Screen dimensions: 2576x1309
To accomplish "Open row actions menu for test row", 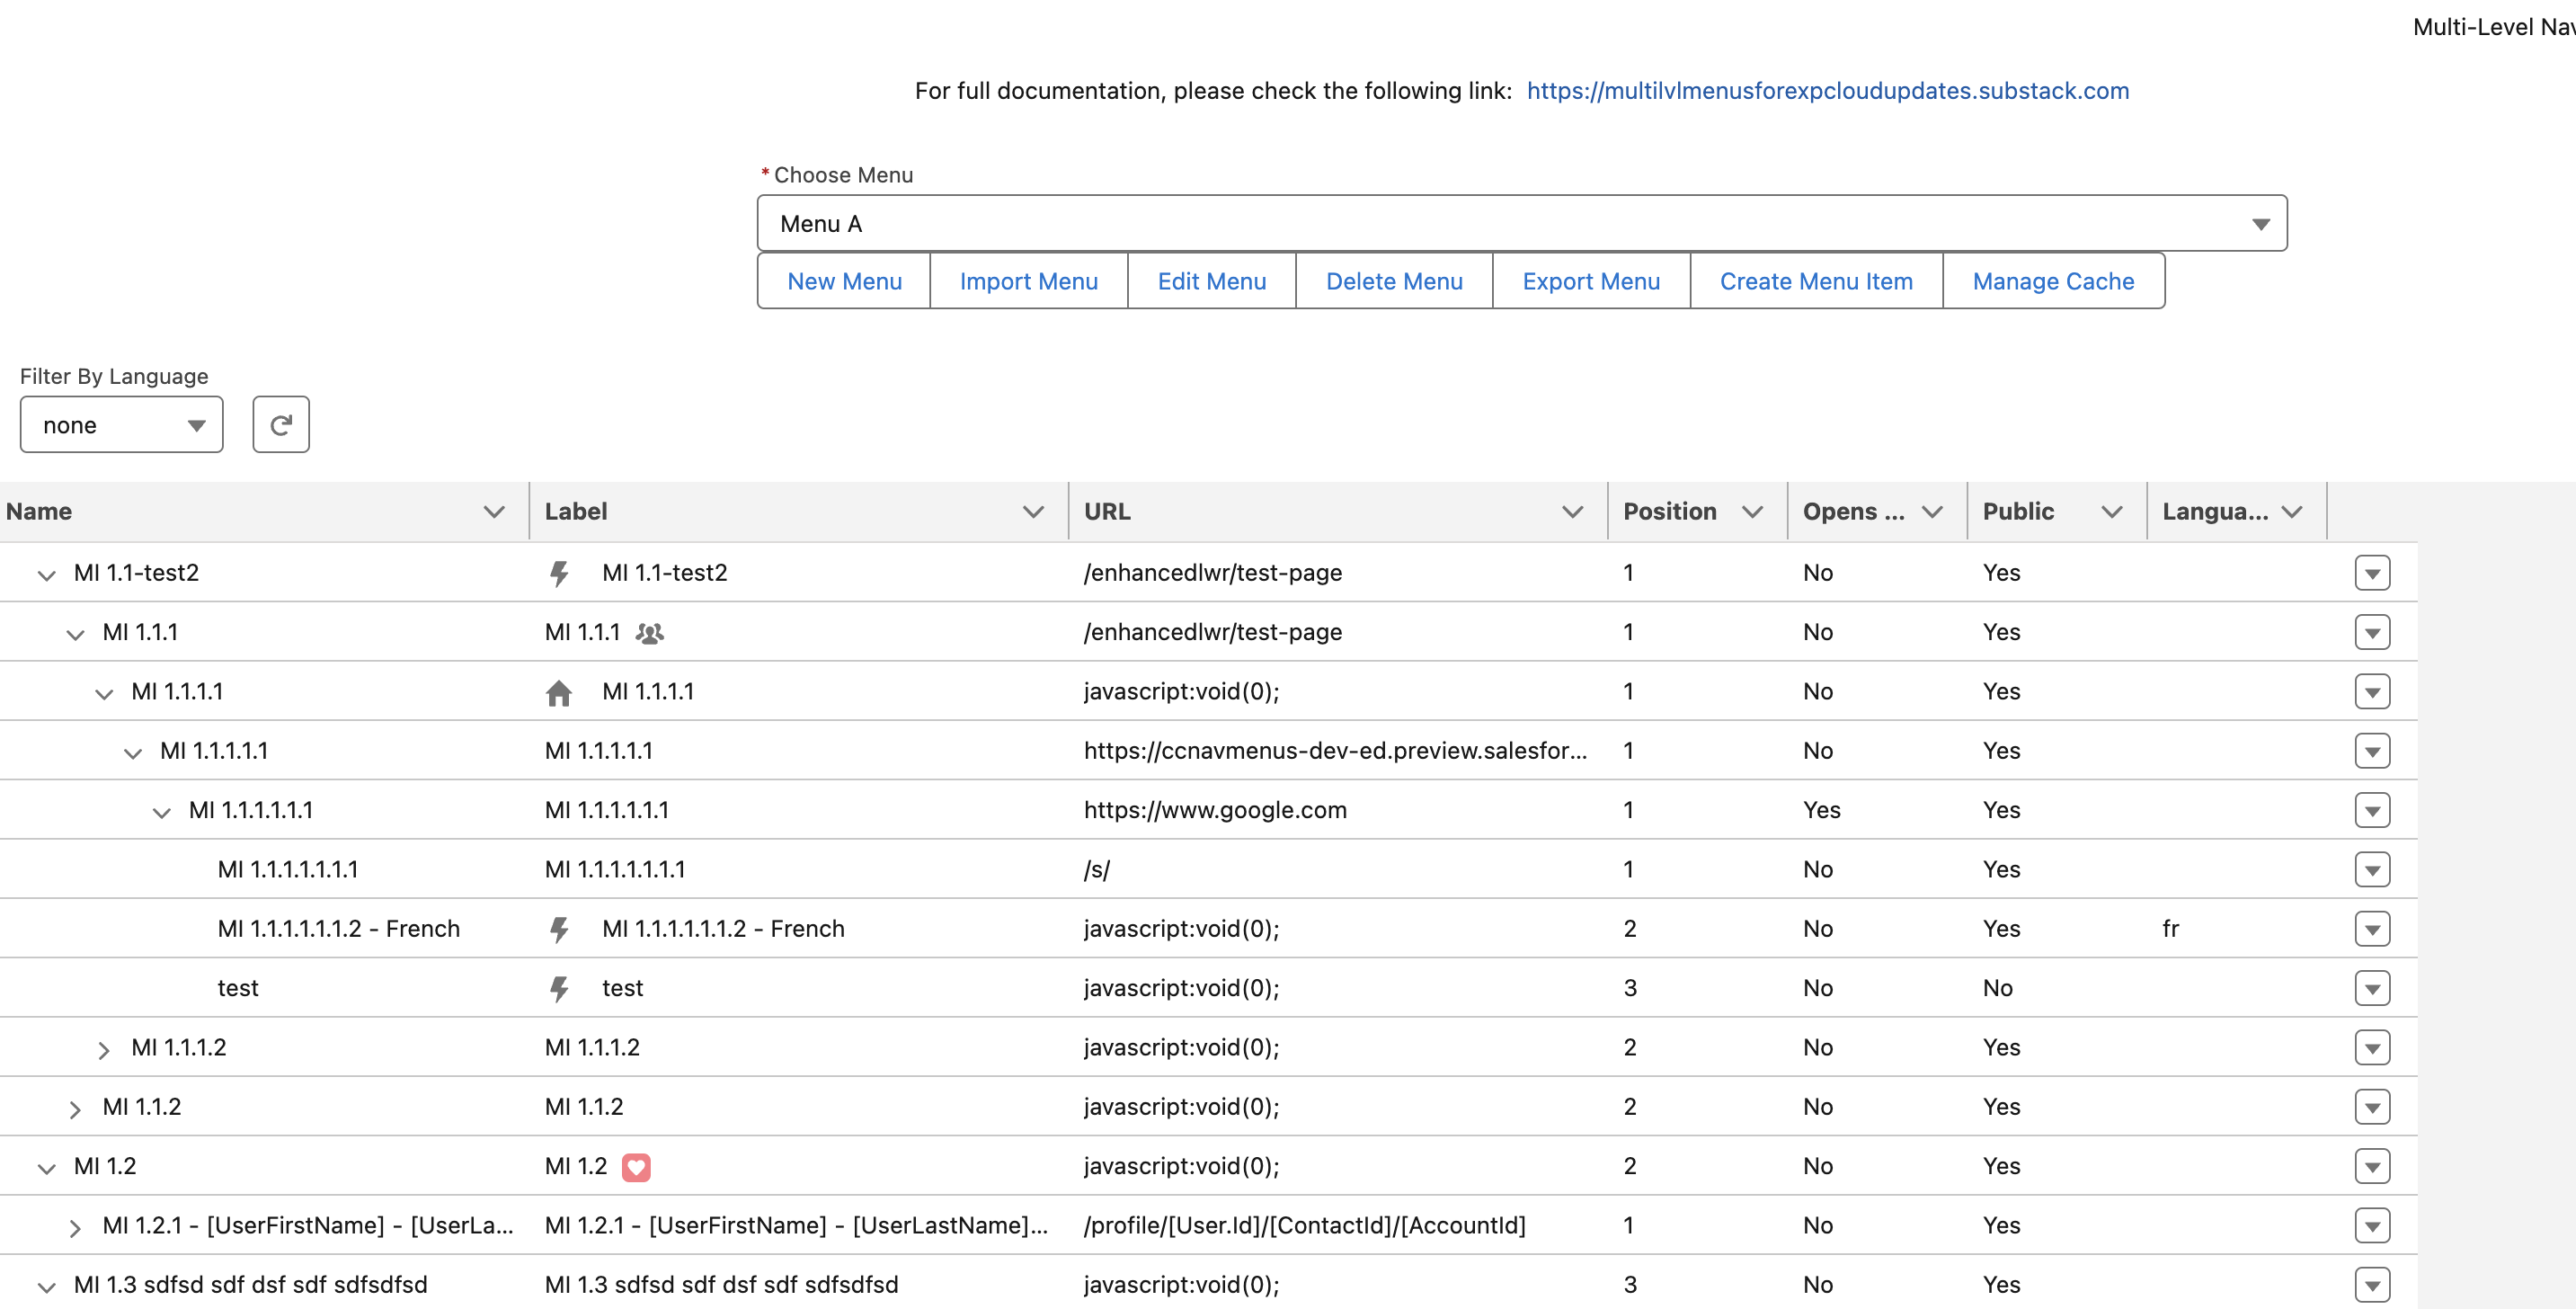I will coord(2371,988).
